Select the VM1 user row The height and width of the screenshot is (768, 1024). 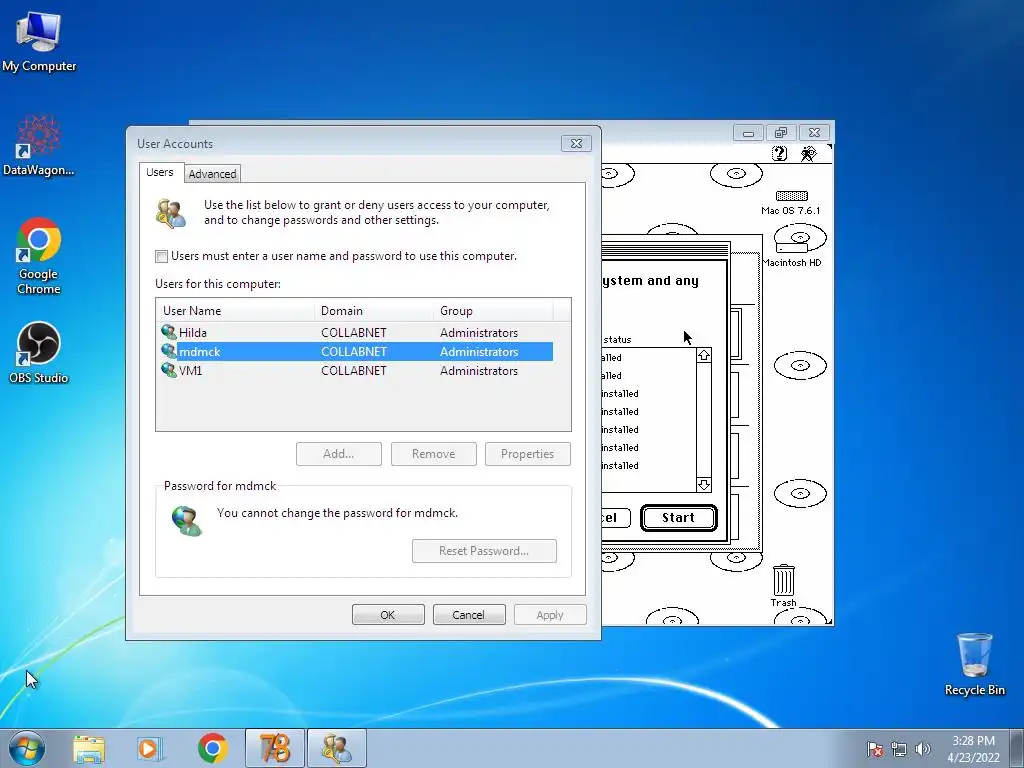[355, 370]
